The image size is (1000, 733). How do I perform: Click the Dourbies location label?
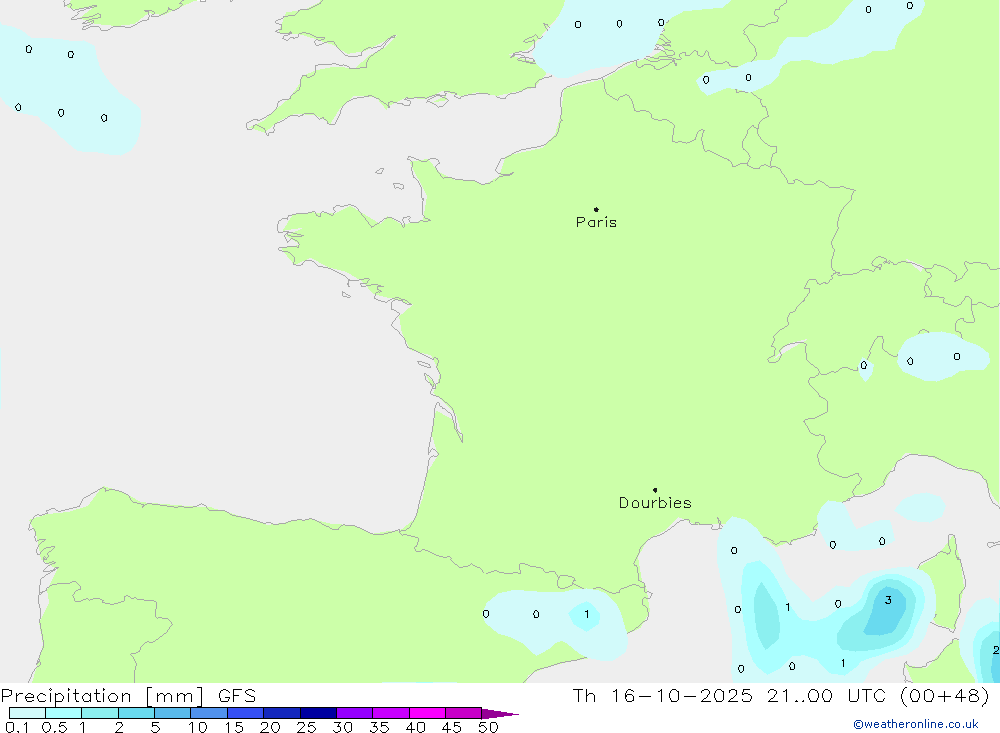tap(655, 503)
